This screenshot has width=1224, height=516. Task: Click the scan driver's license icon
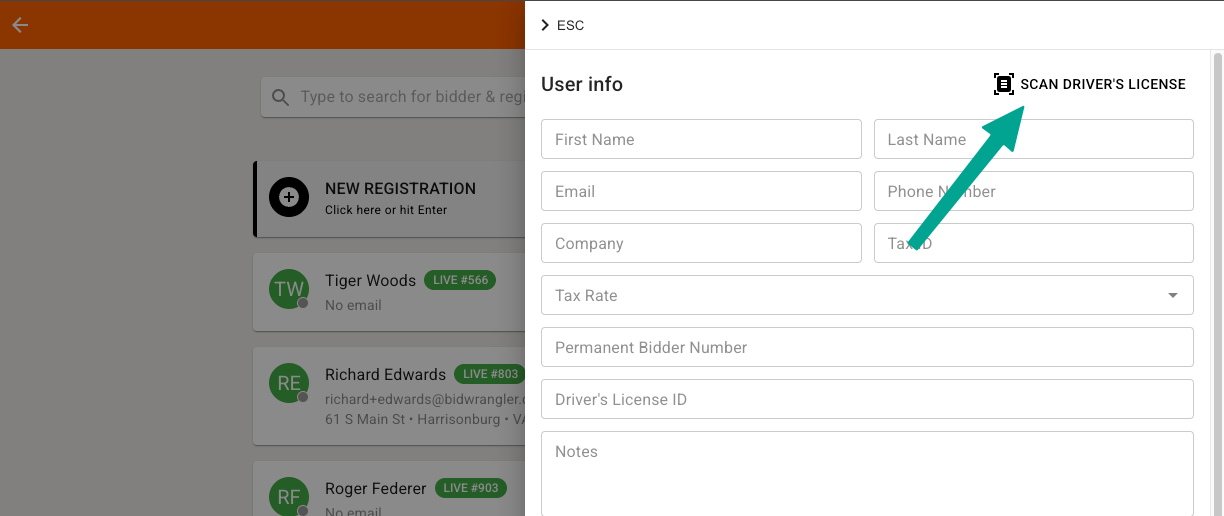(1003, 84)
